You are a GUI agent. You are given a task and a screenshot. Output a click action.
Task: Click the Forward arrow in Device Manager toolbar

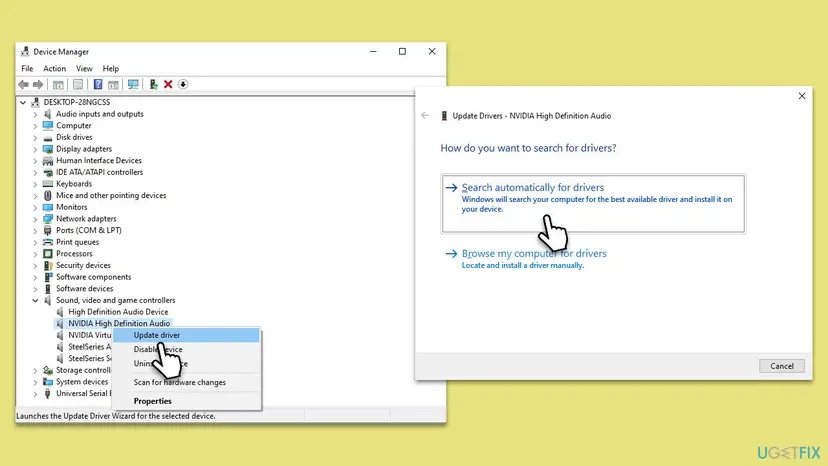(38, 85)
